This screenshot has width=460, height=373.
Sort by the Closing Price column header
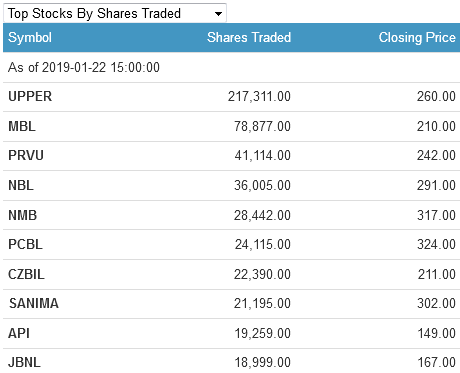coord(417,37)
